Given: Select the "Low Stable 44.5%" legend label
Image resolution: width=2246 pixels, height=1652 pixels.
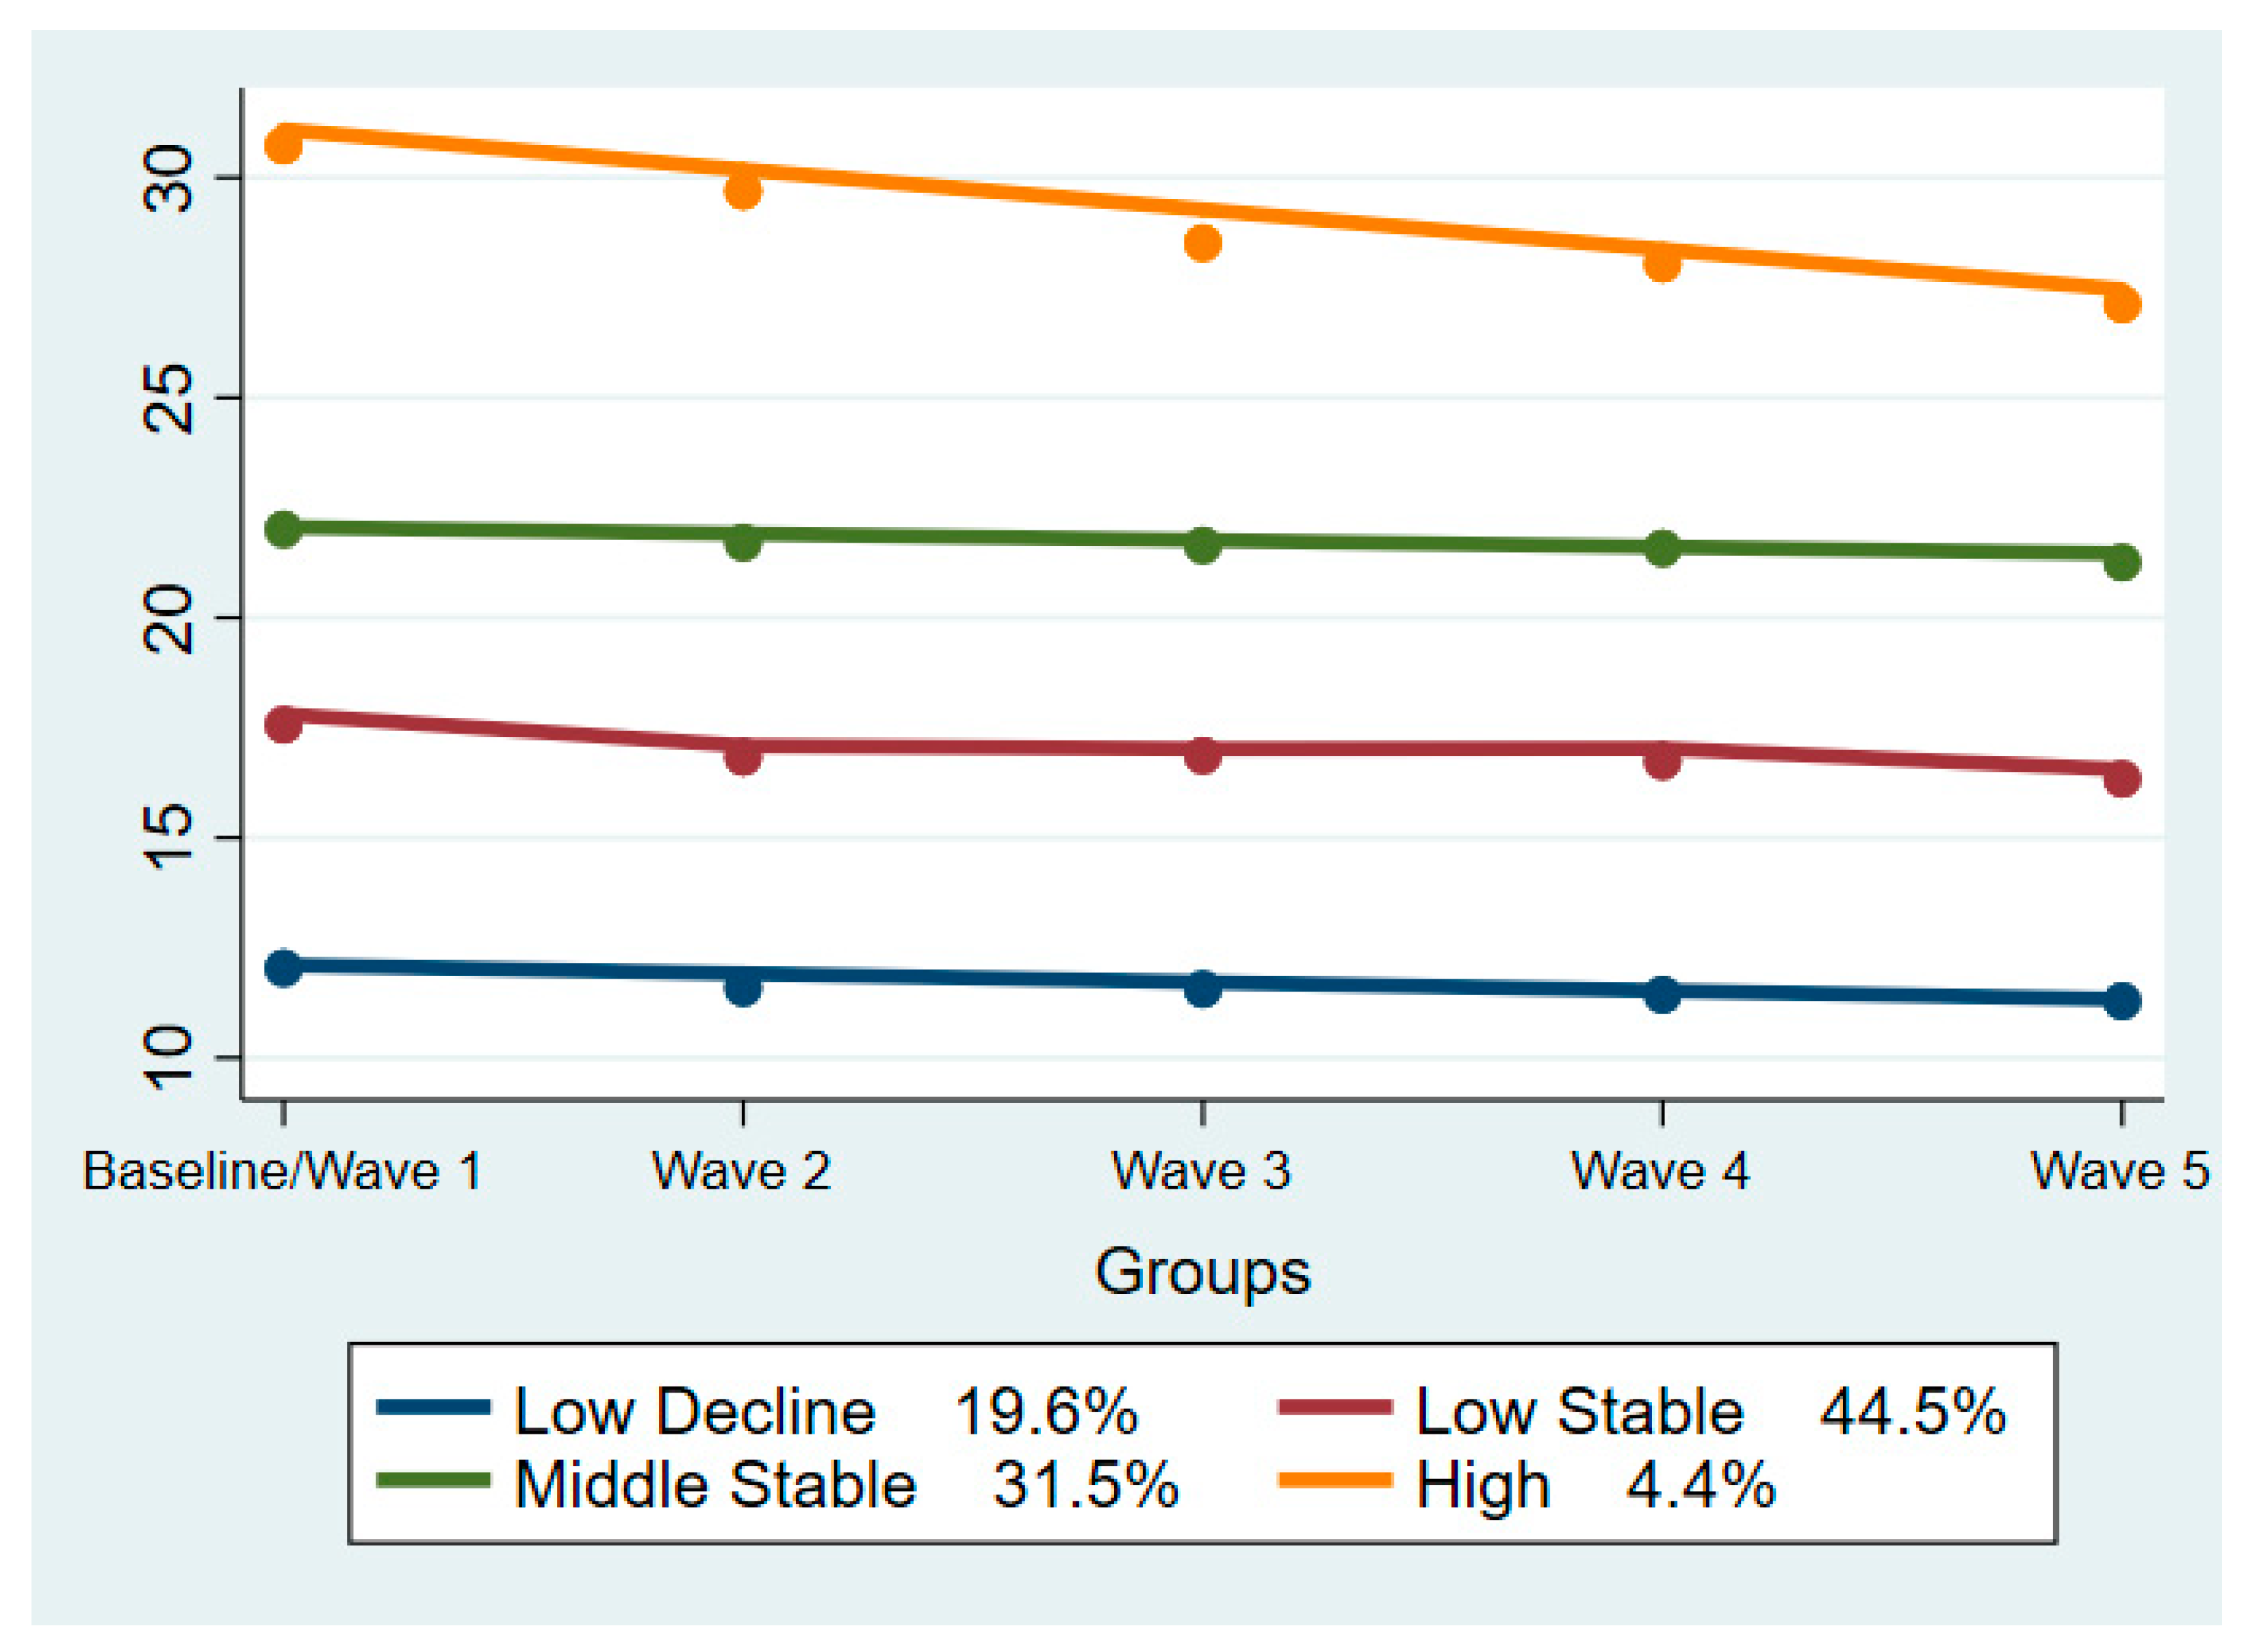Looking at the screenshot, I should click(x=1710, y=1411).
